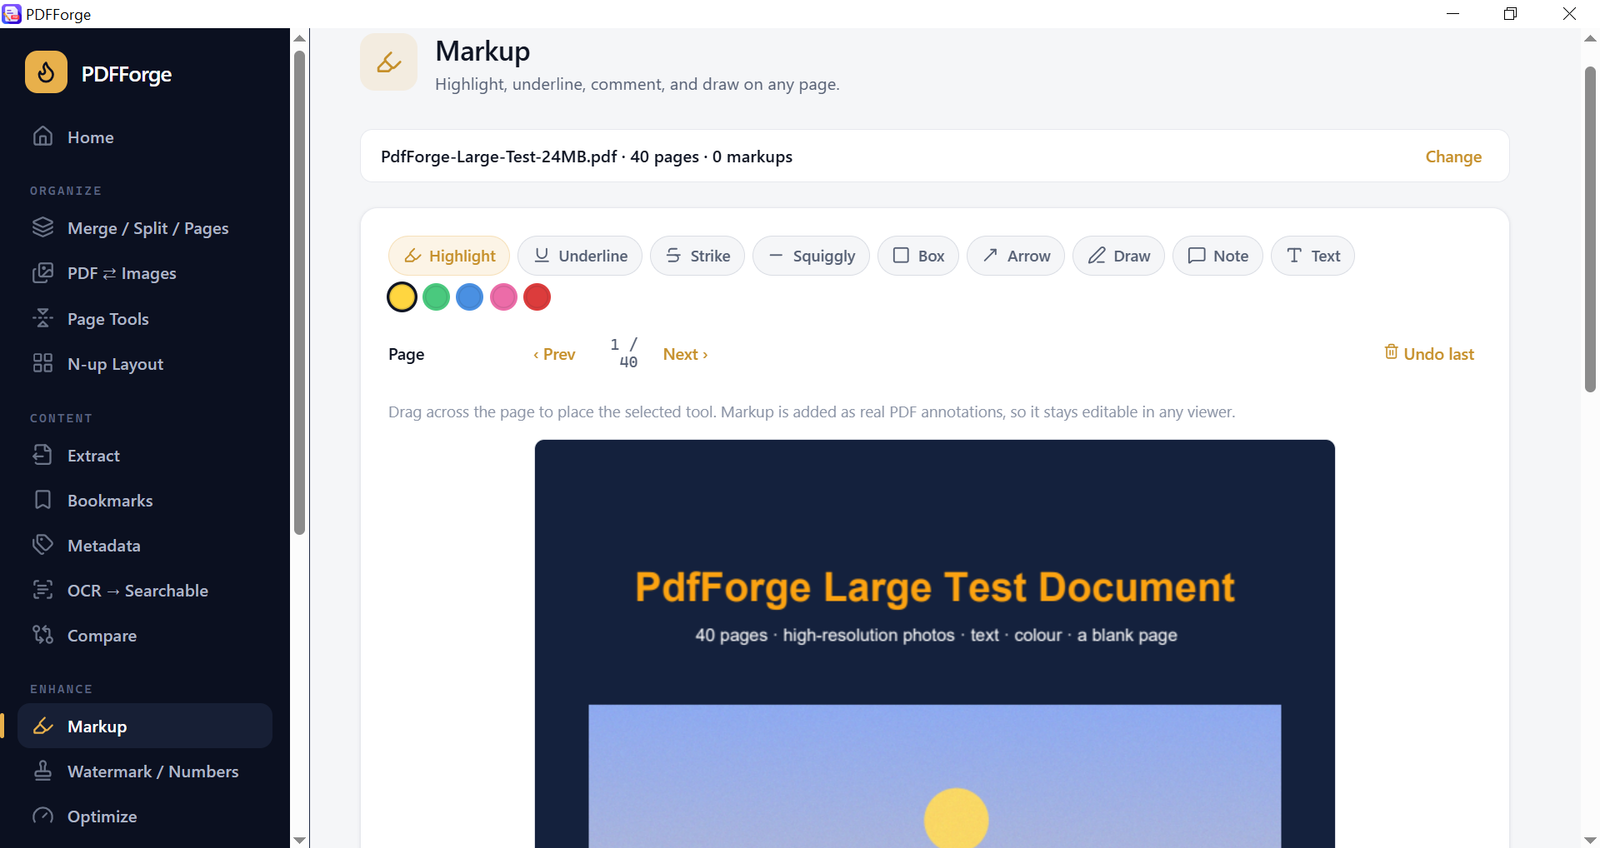Viewport: 1600px width, 848px height.
Task: Click the PDF ⇄ Images icon
Action: tap(43, 272)
